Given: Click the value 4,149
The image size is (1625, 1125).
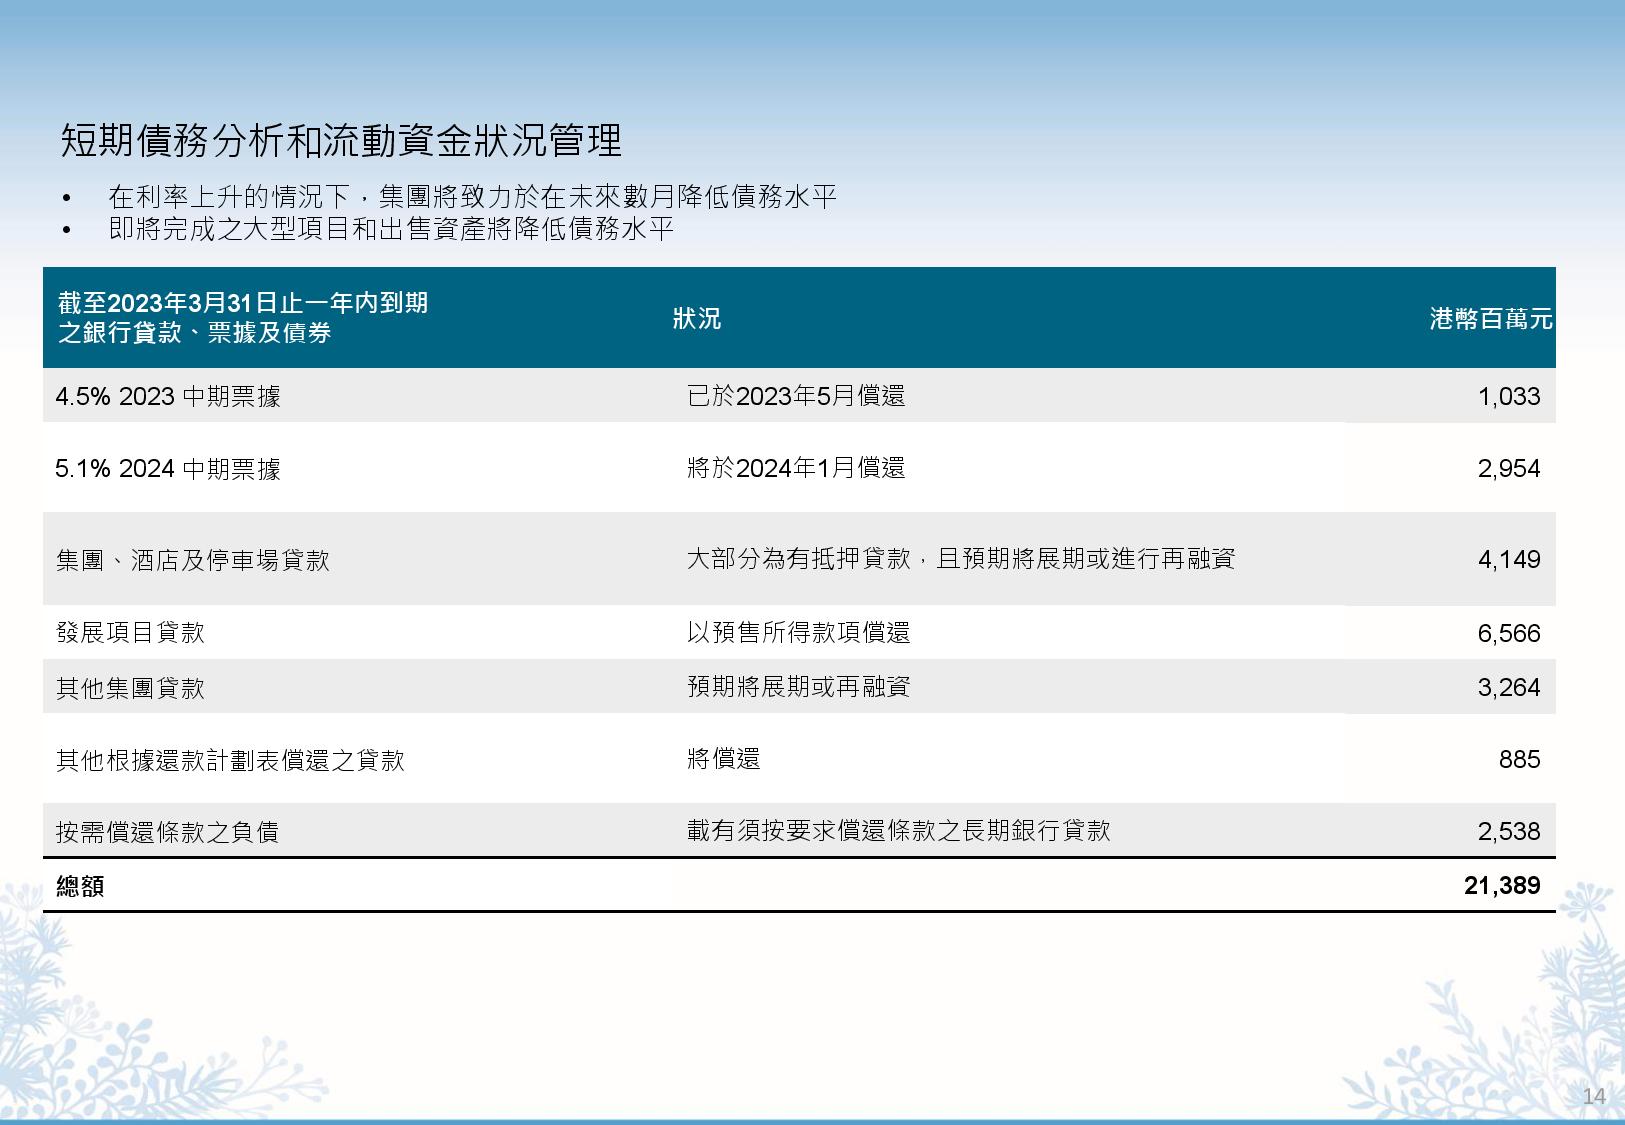Looking at the screenshot, I should pos(1509,559).
